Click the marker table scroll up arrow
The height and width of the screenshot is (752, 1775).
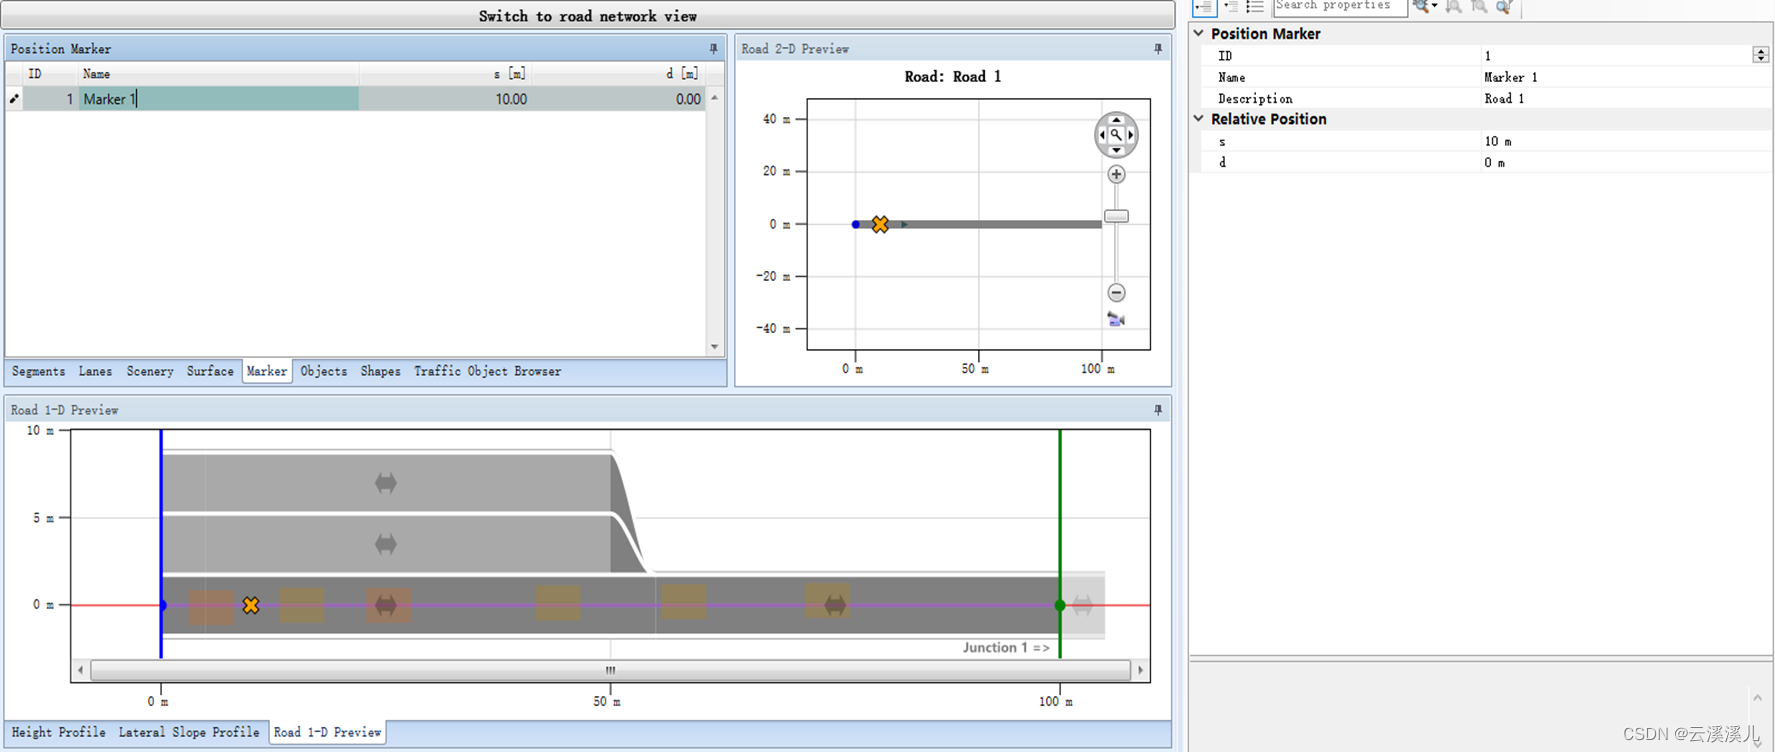tap(714, 97)
